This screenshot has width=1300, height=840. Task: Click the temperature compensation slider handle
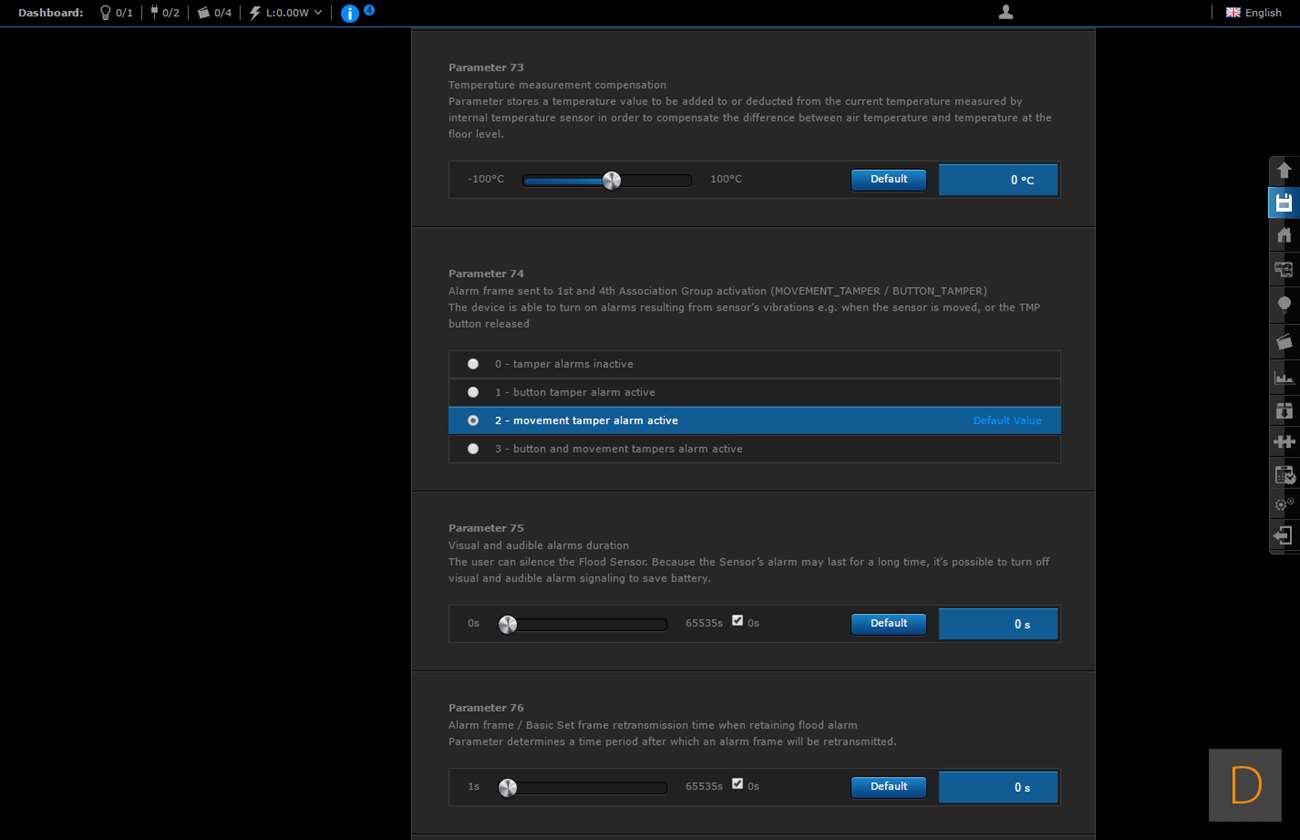coord(612,180)
